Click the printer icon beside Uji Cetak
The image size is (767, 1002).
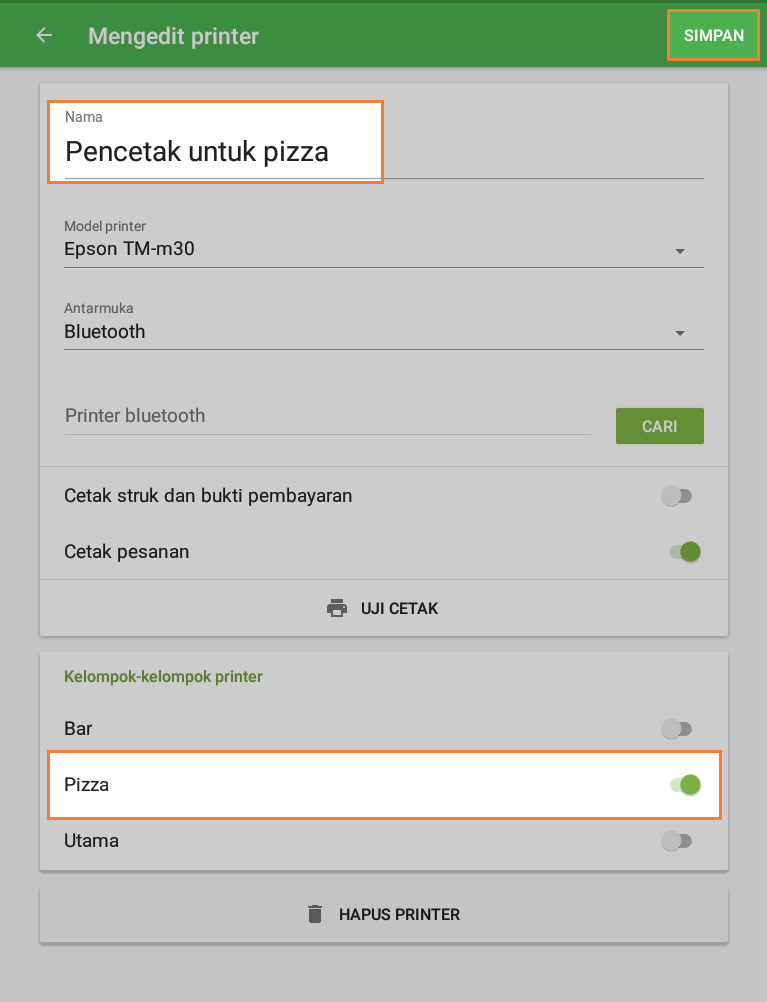337,608
